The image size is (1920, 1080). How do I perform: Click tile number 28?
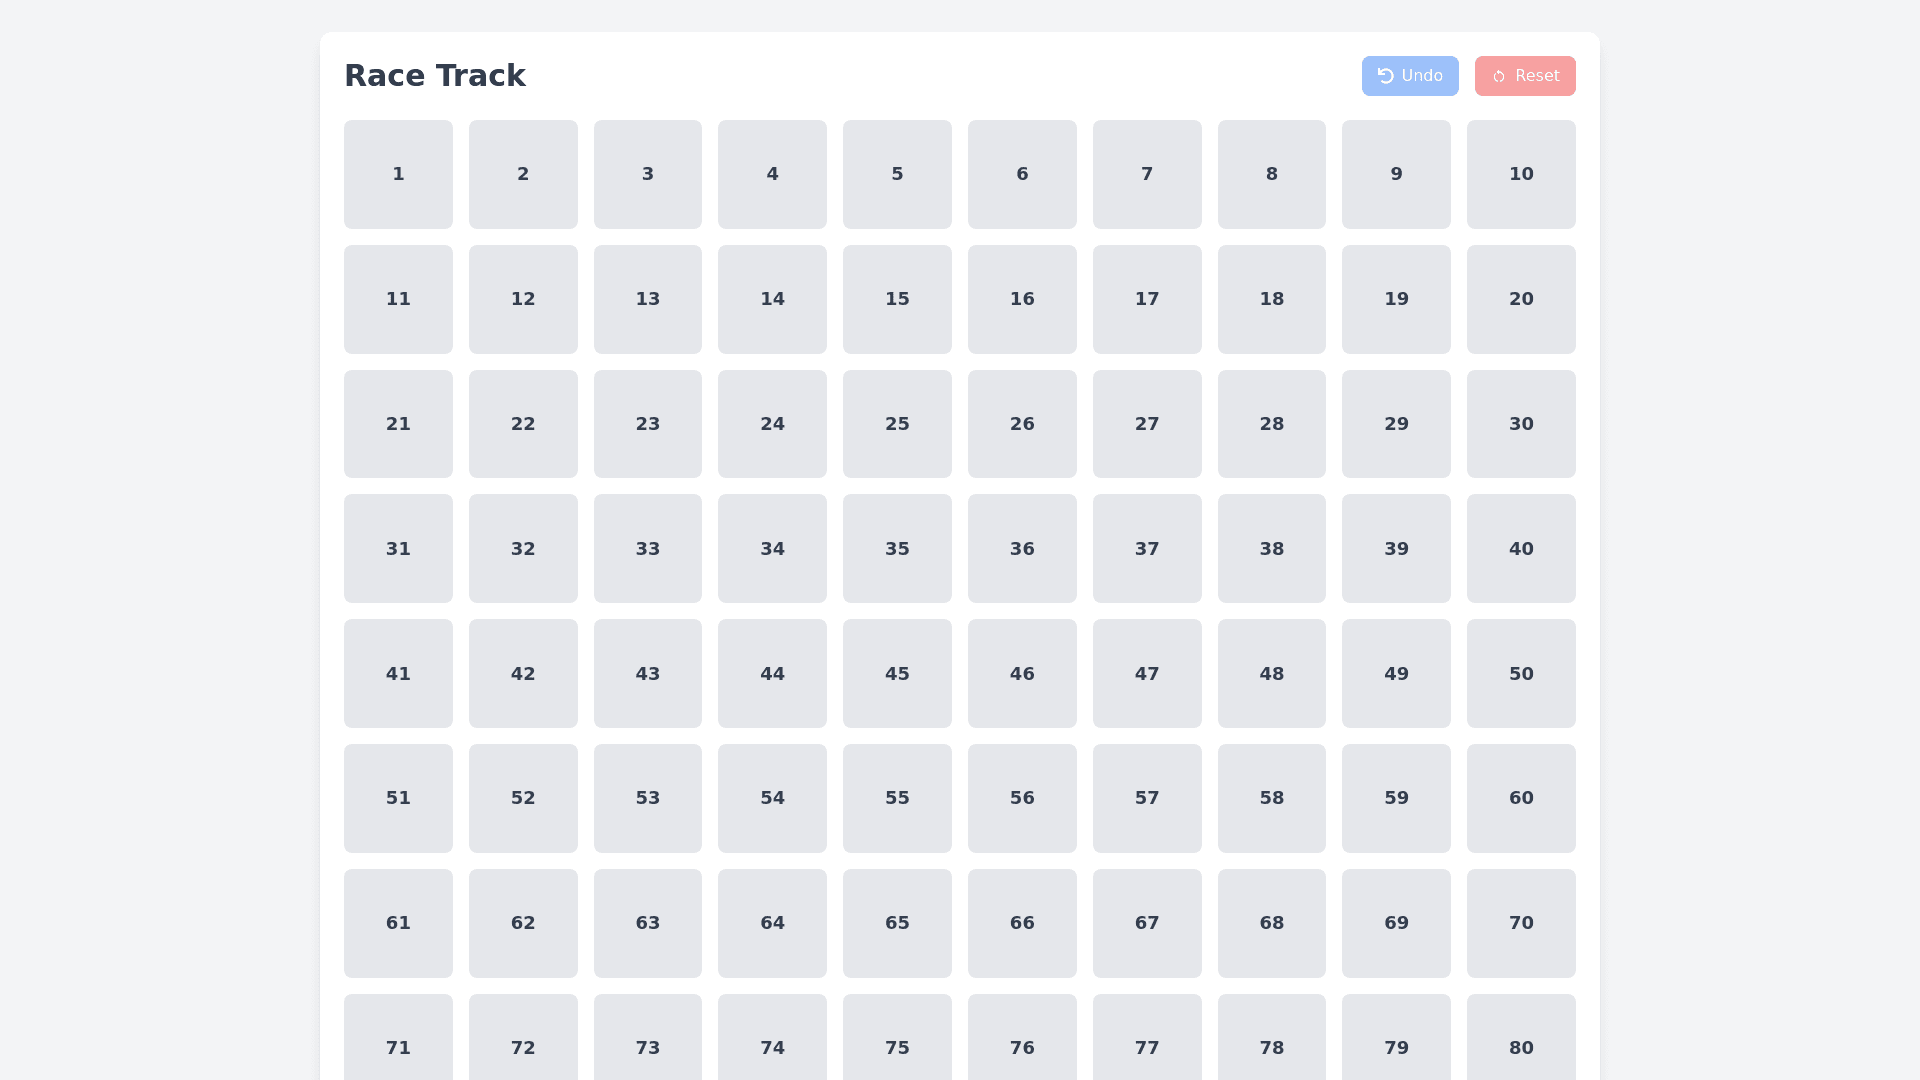tap(1271, 424)
